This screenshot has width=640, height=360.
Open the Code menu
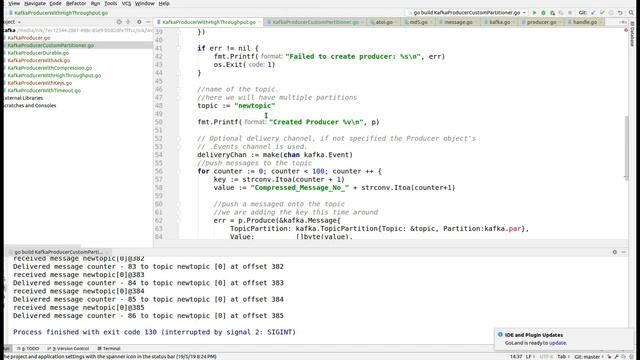click(x=55, y=3)
